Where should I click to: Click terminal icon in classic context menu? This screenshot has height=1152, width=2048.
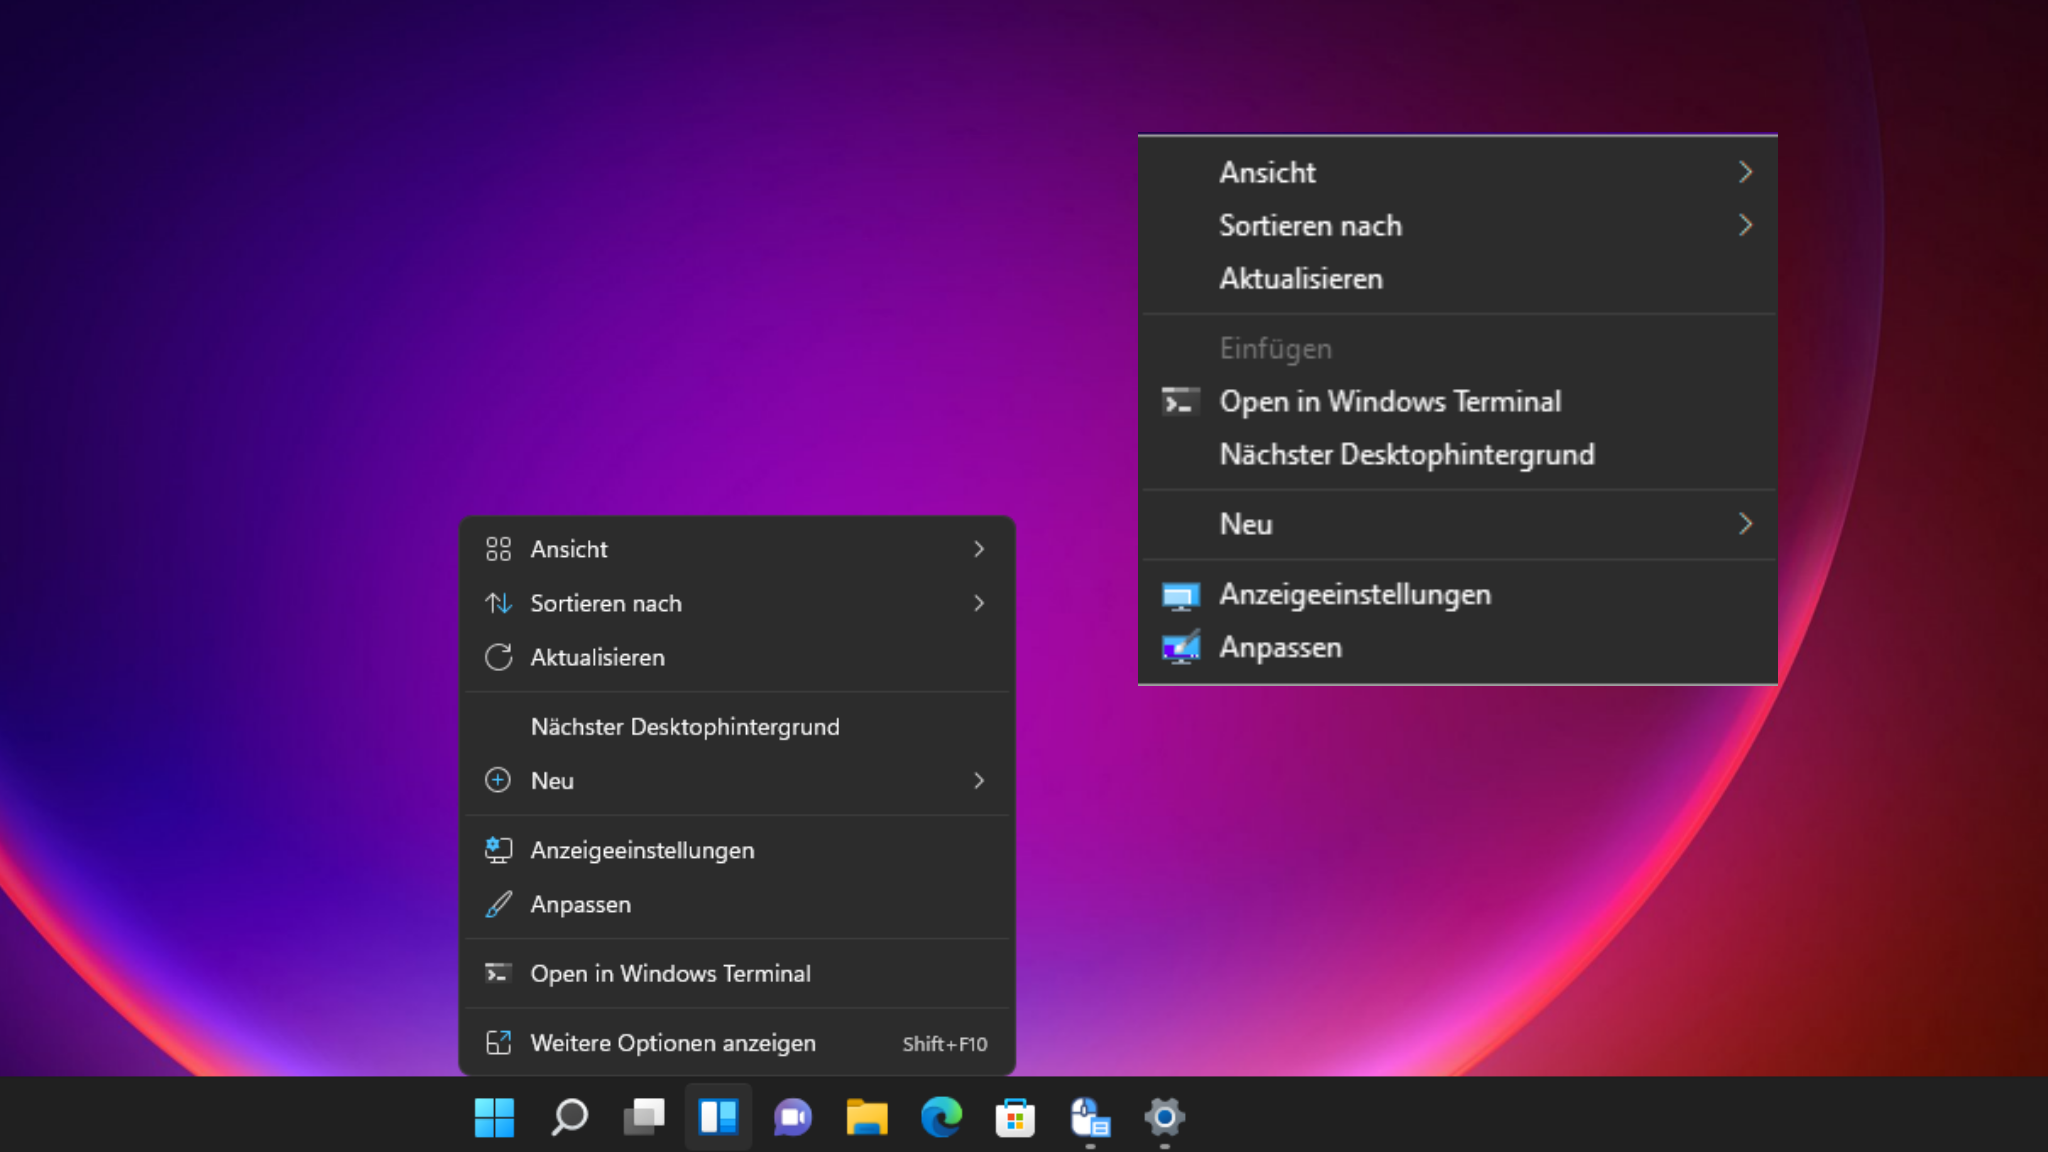(x=1180, y=402)
